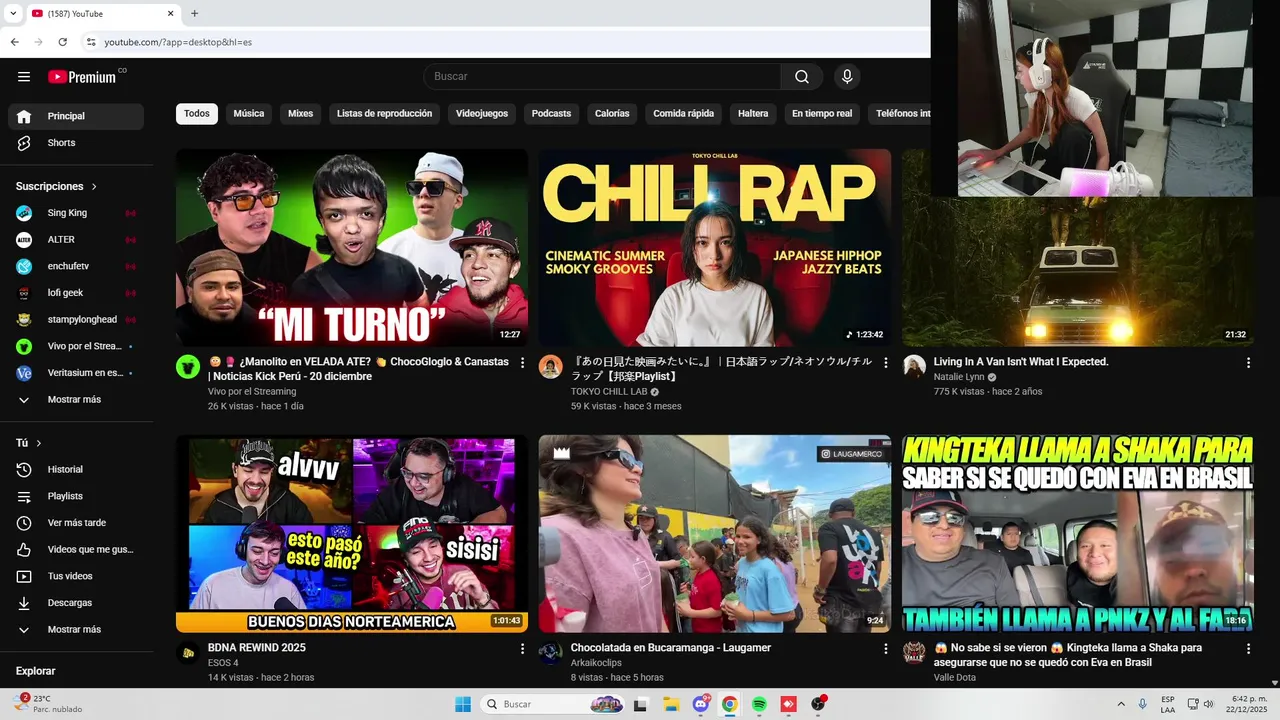The image size is (1280, 720).
Task: Open options menu for Living In A Van
Action: 1248,363
